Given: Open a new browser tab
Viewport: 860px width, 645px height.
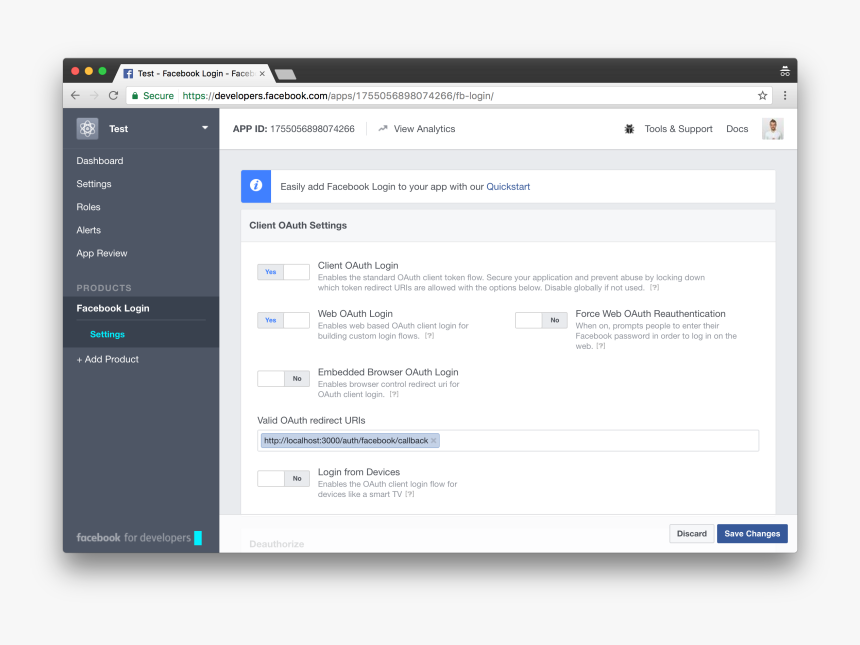Looking at the screenshot, I should click(x=285, y=74).
